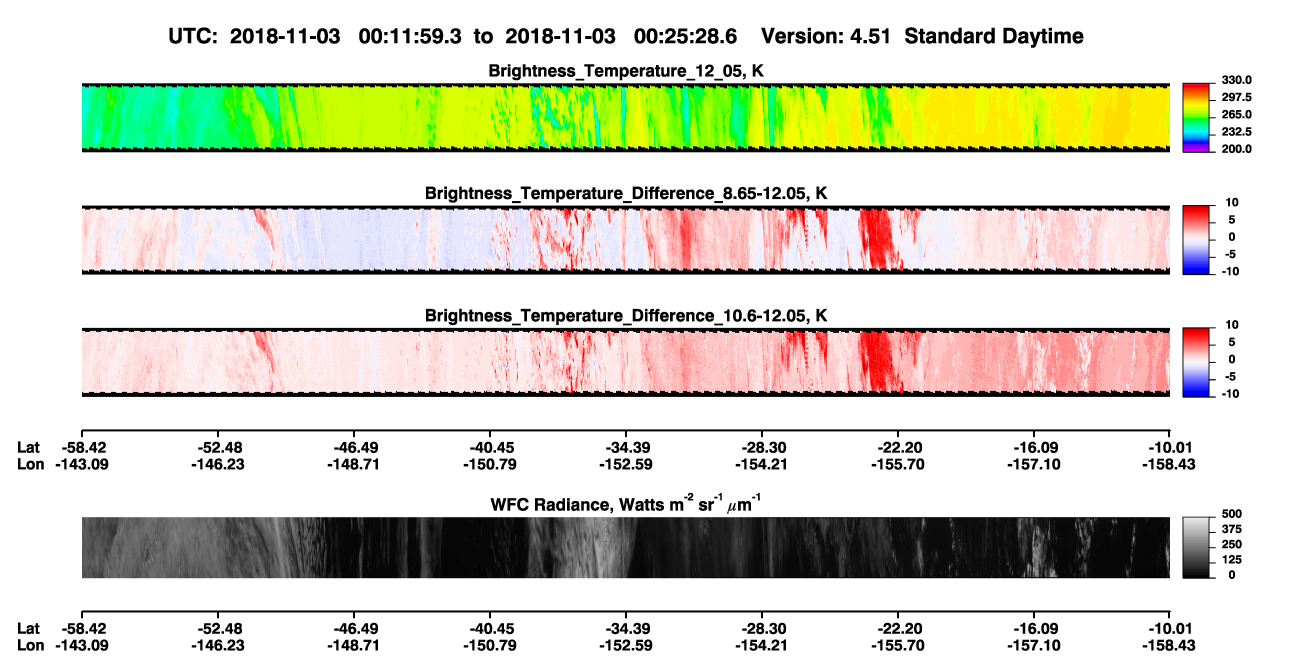Viewport: 1300px width, 667px height.
Task: Click the 125 tick on the WFC colorbar
Action: [1231, 560]
